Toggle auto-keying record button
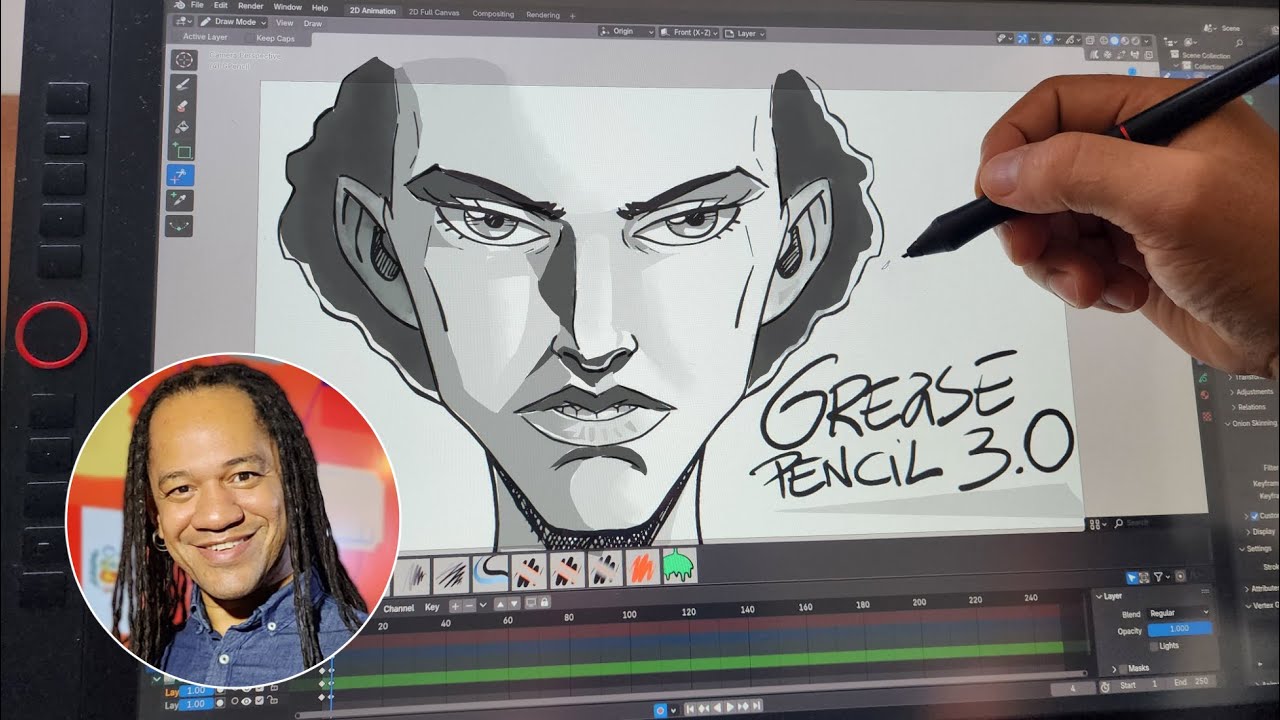The height and width of the screenshot is (720, 1280). [660, 710]
